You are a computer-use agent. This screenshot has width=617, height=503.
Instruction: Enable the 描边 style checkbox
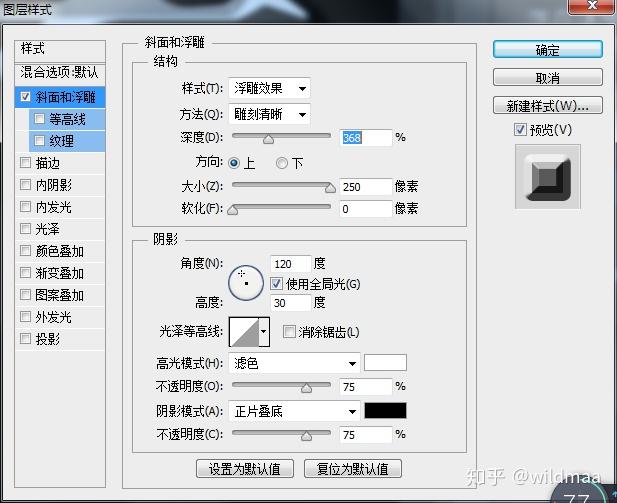click(x=26, y=163)
